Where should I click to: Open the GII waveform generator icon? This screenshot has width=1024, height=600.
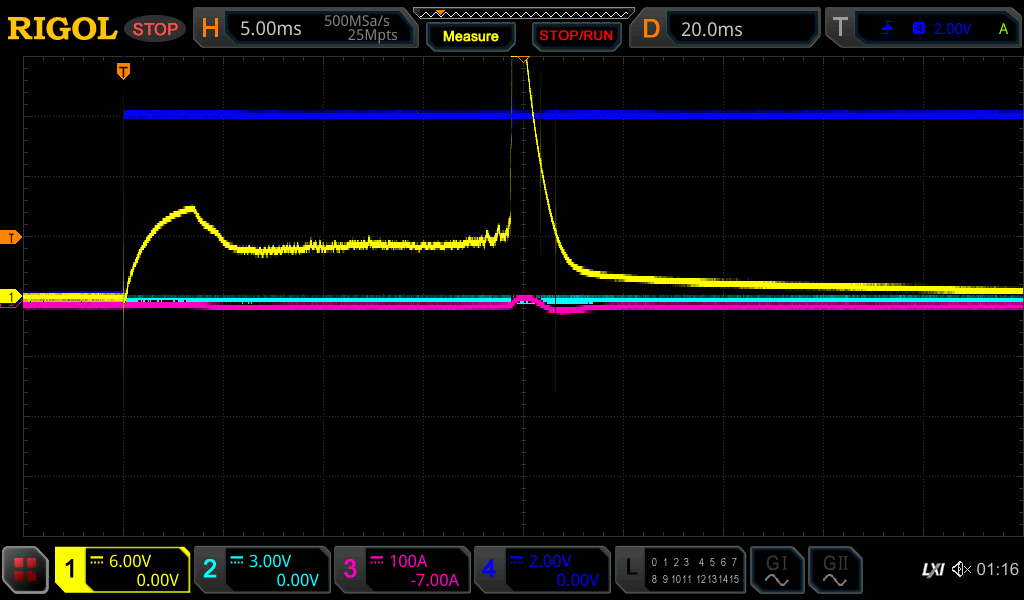coord(834,570)
